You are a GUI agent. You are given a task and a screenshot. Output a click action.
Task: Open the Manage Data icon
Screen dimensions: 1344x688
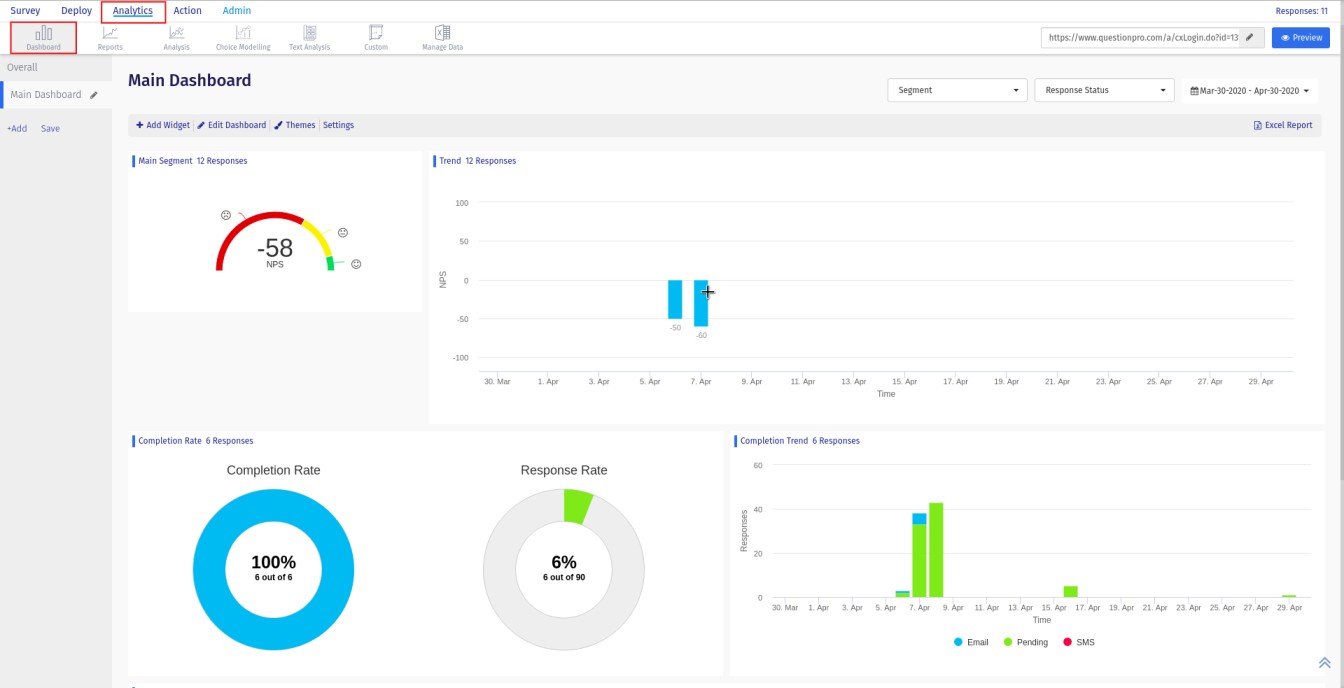coord(442,37)
